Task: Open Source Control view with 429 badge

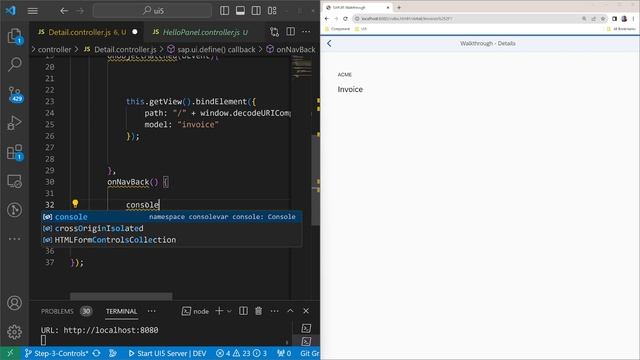Action: [x=15, y=94]
